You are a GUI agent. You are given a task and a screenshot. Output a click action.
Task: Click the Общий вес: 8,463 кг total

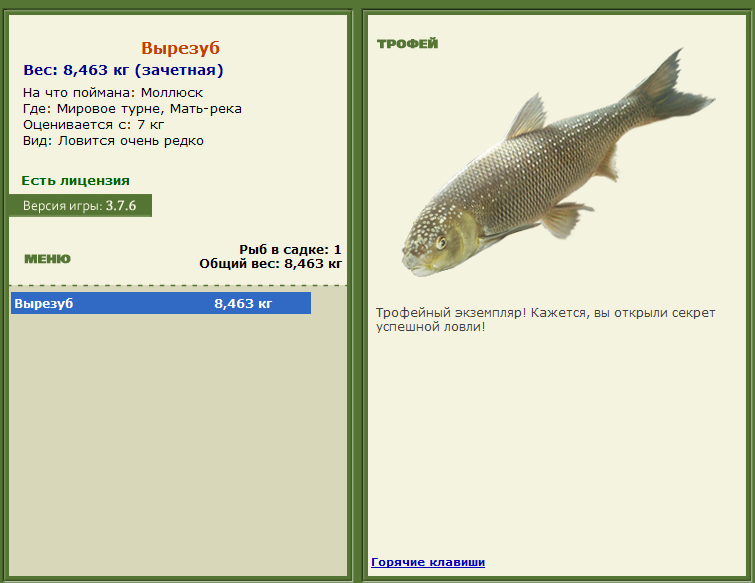click(271, 264)
